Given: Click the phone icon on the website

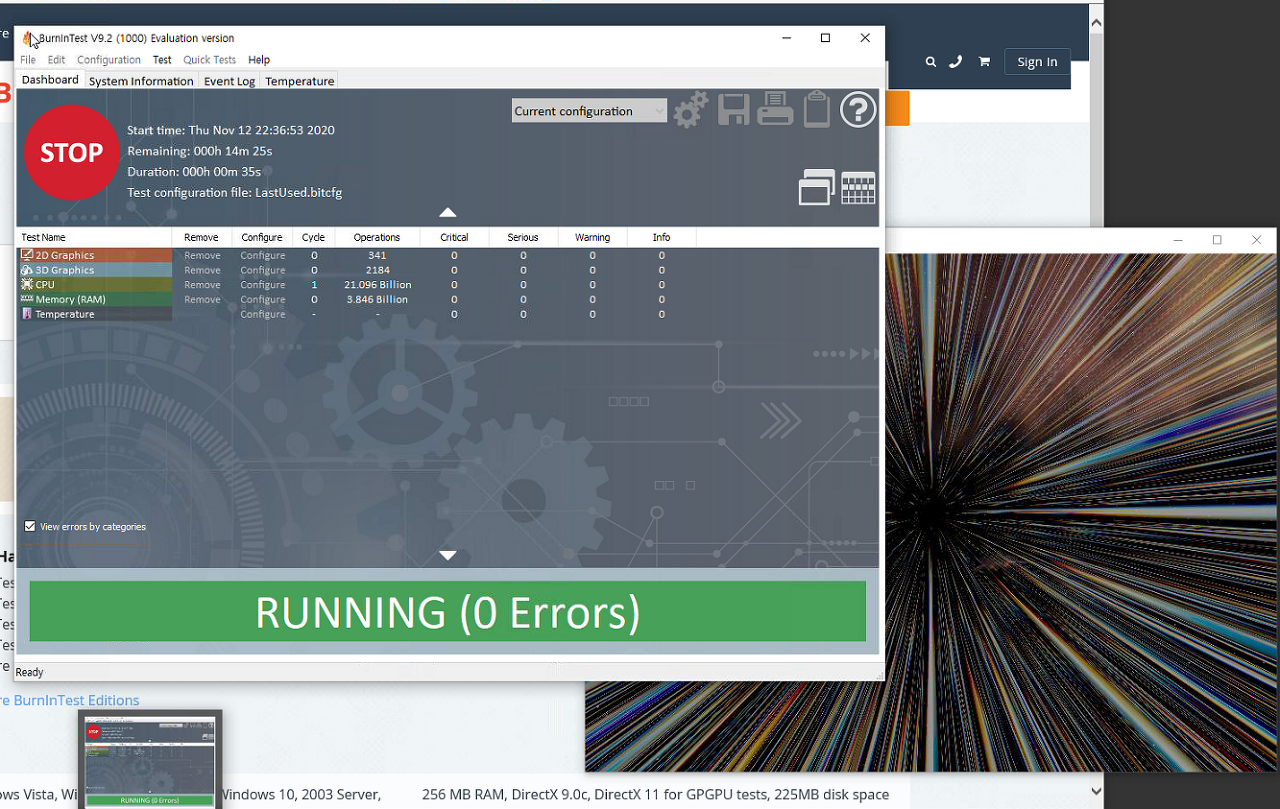Looking at the screenshot, I should click(956, 62).
